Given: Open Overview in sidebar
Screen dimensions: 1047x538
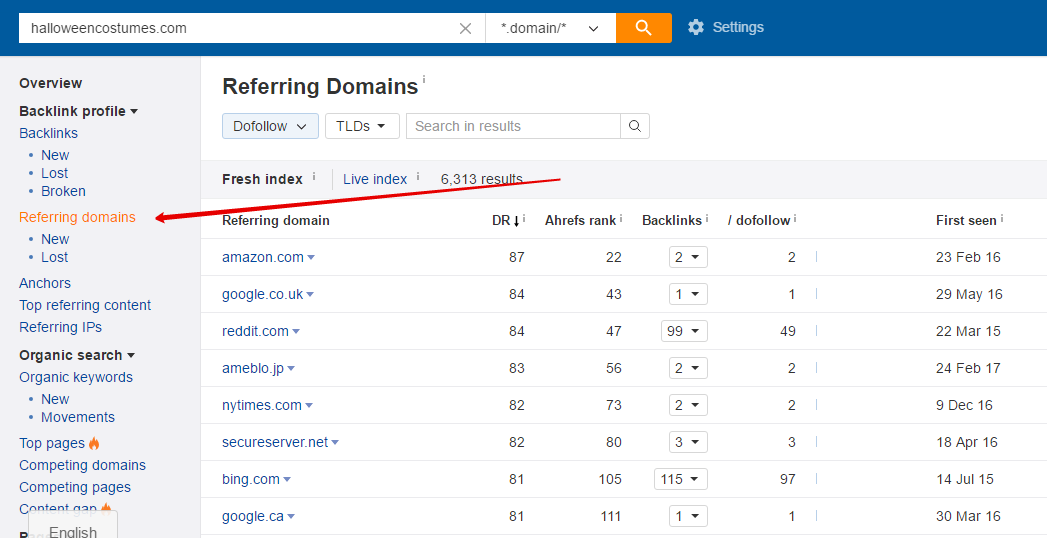Looking at the screenshot, I should pyautogui.click(x=51, y=83).
